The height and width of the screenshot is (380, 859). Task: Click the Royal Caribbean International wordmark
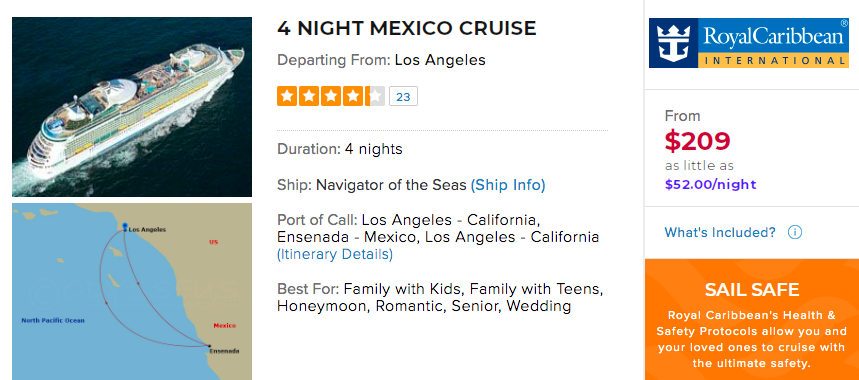[774, 43]
